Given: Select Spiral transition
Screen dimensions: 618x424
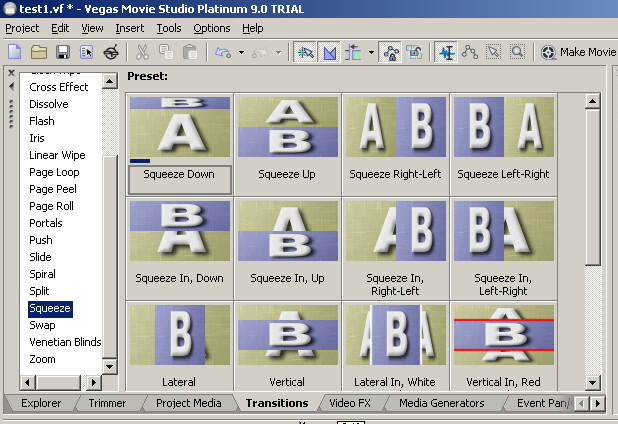Looking at the screenshot, I should click(42, 274).
